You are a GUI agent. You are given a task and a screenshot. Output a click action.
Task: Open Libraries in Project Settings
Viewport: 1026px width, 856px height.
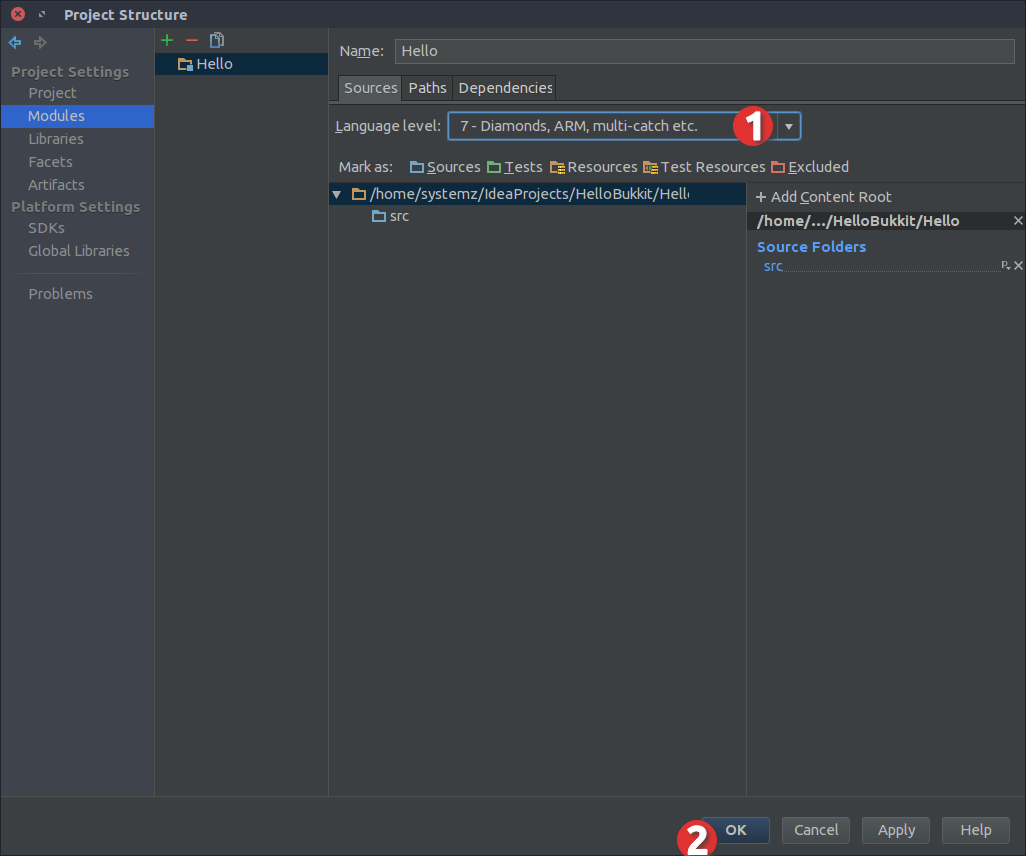pos(56,139)
